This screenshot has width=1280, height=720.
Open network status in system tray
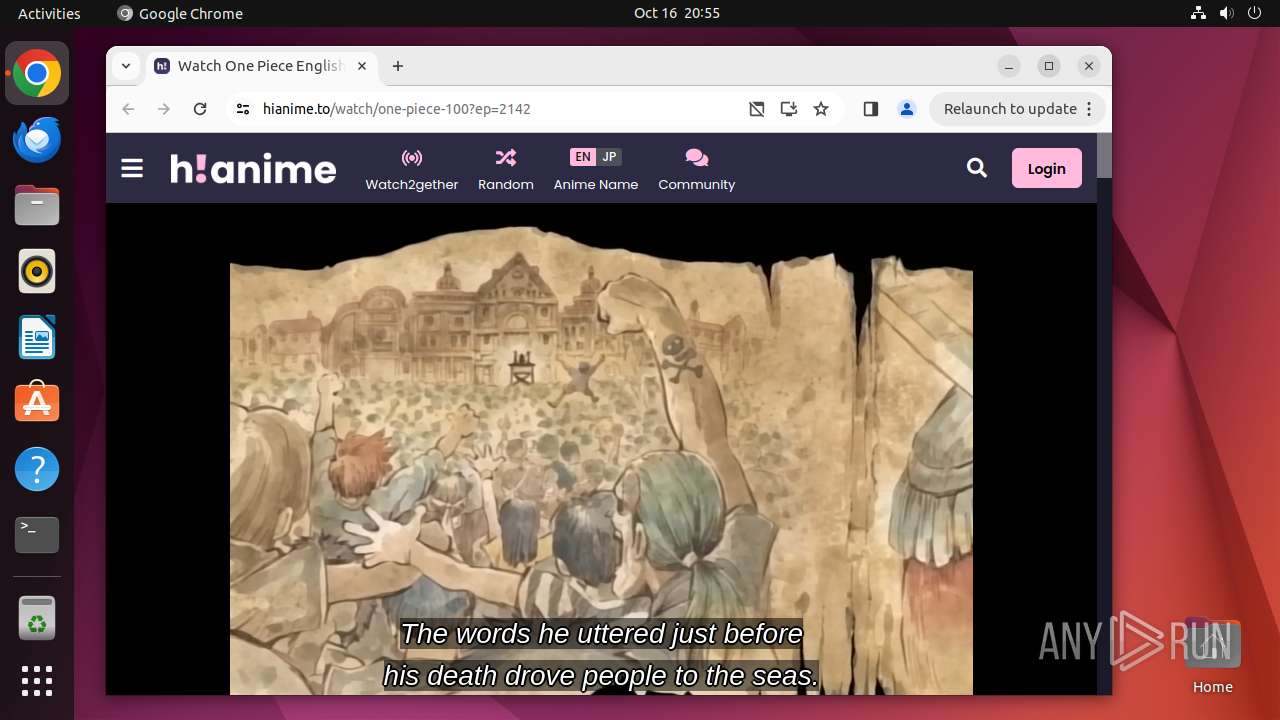pyautogui.click(x=1199, y=13)
